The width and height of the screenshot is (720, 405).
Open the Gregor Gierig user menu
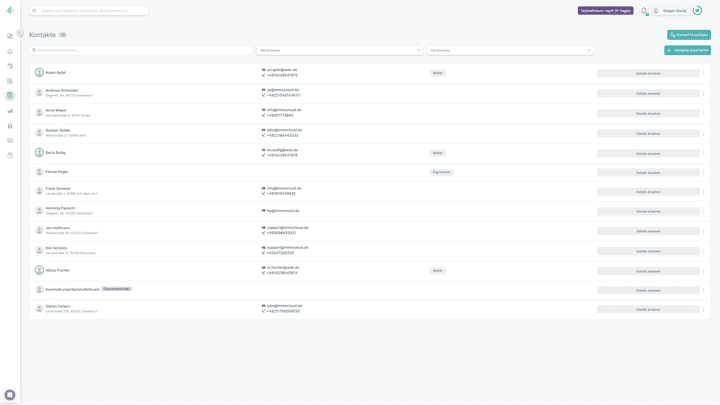coord(669,11)
